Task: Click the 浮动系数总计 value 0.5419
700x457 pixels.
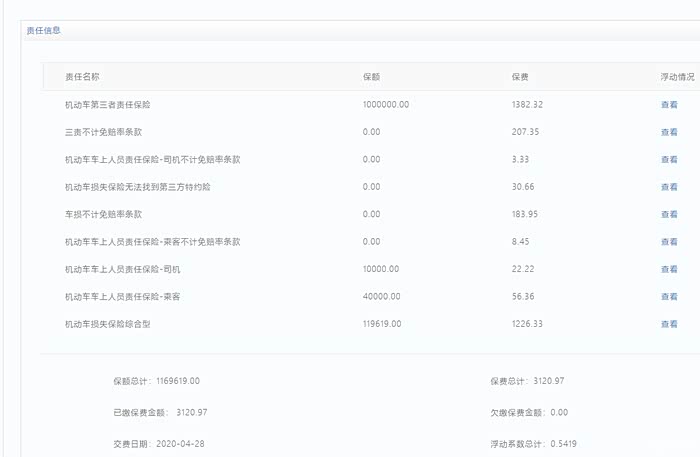Action: click(x=566, y=443)
